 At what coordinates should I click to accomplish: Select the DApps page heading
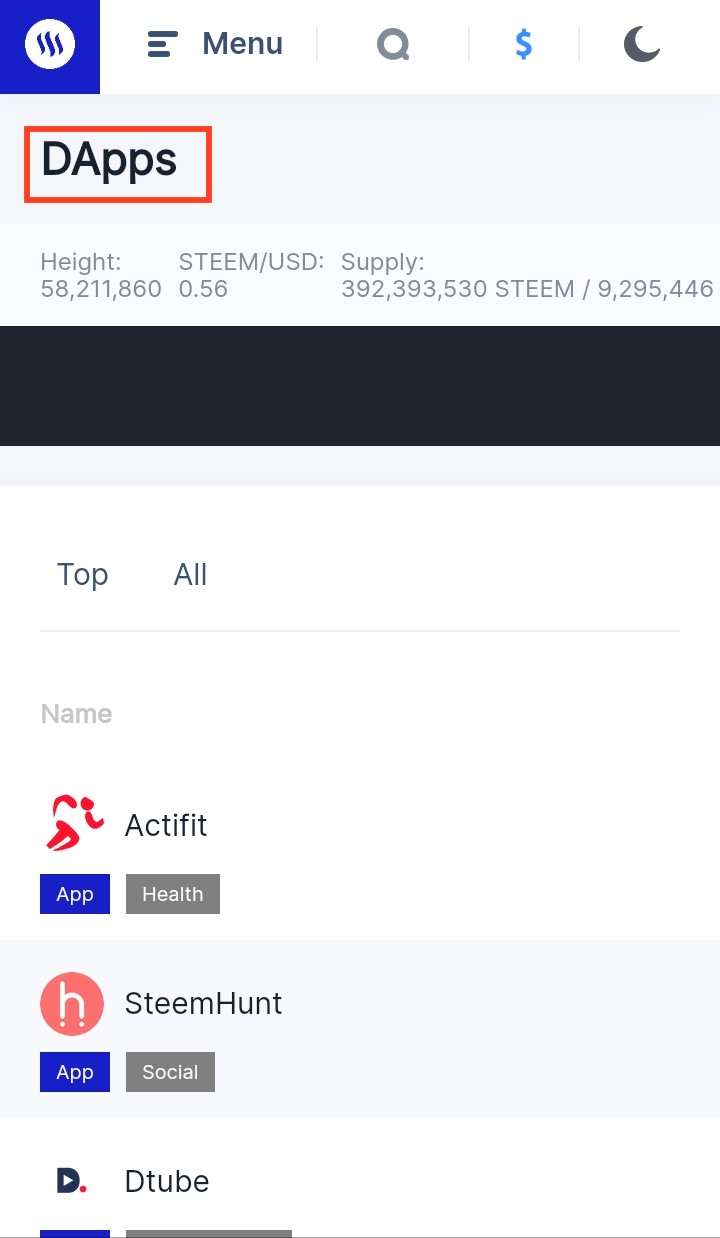(109, 160)
